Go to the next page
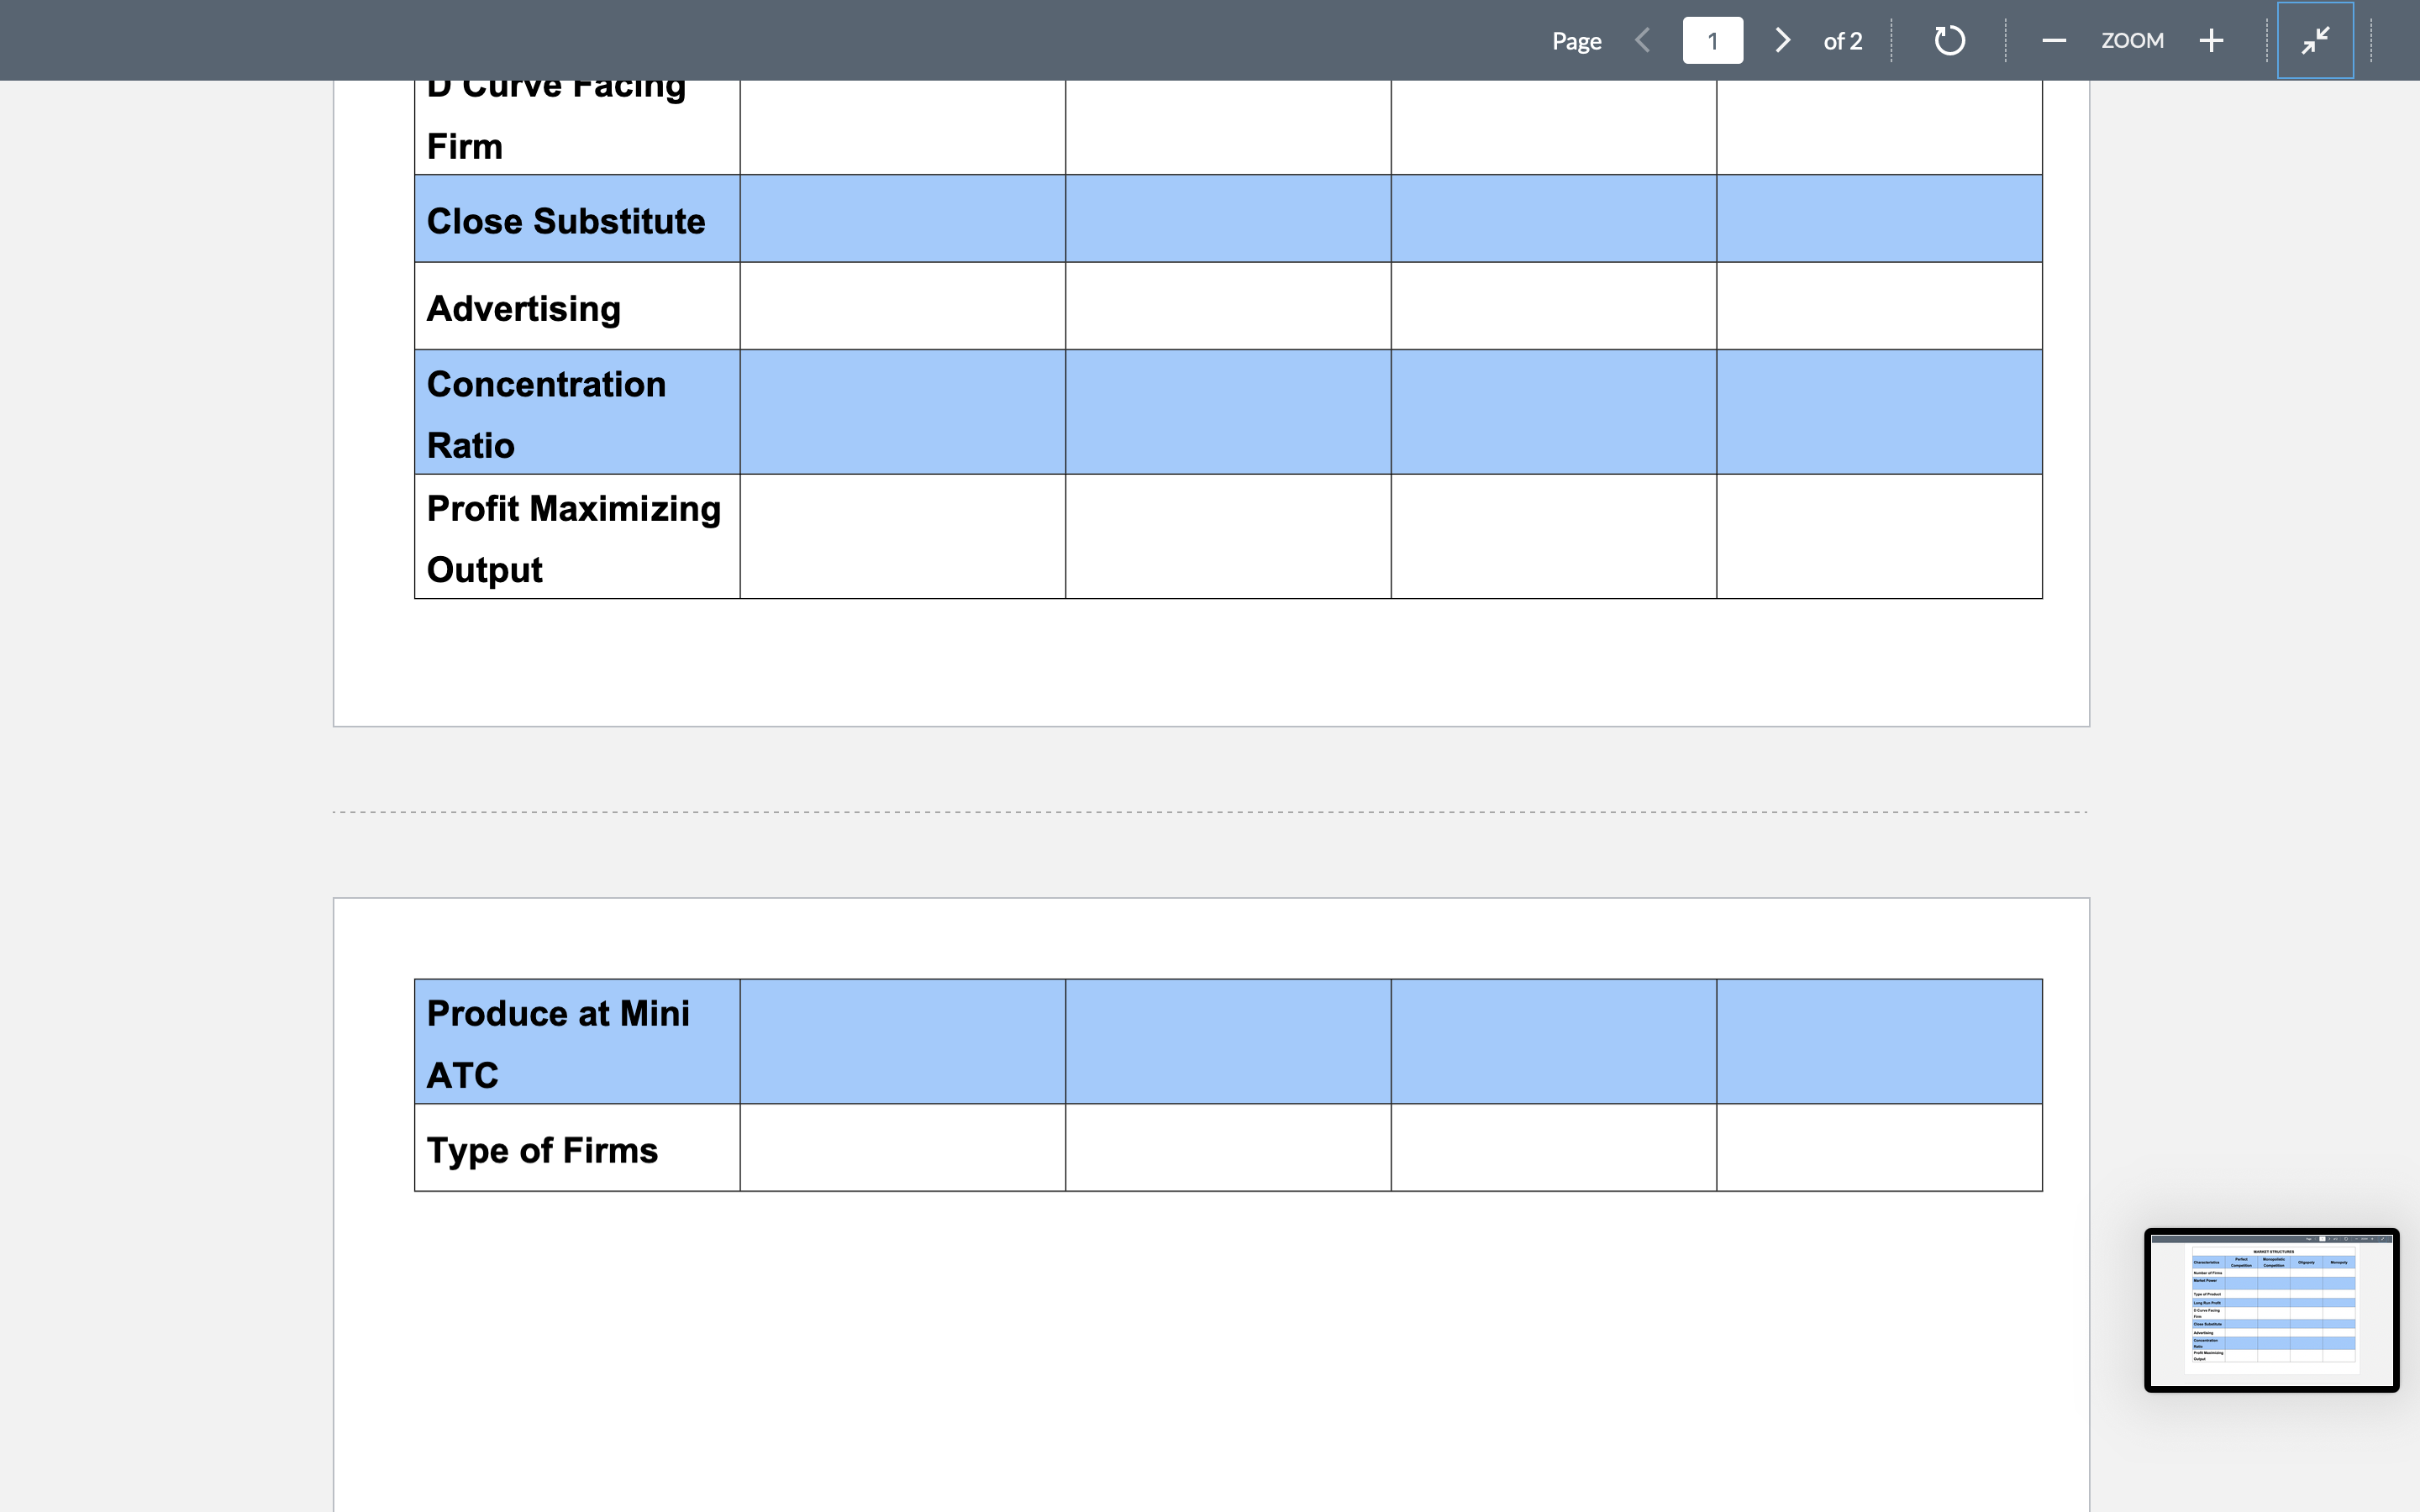The width and height of the screenshot is (2420, 1512). pyautogui.click(x=1781, y=40)
